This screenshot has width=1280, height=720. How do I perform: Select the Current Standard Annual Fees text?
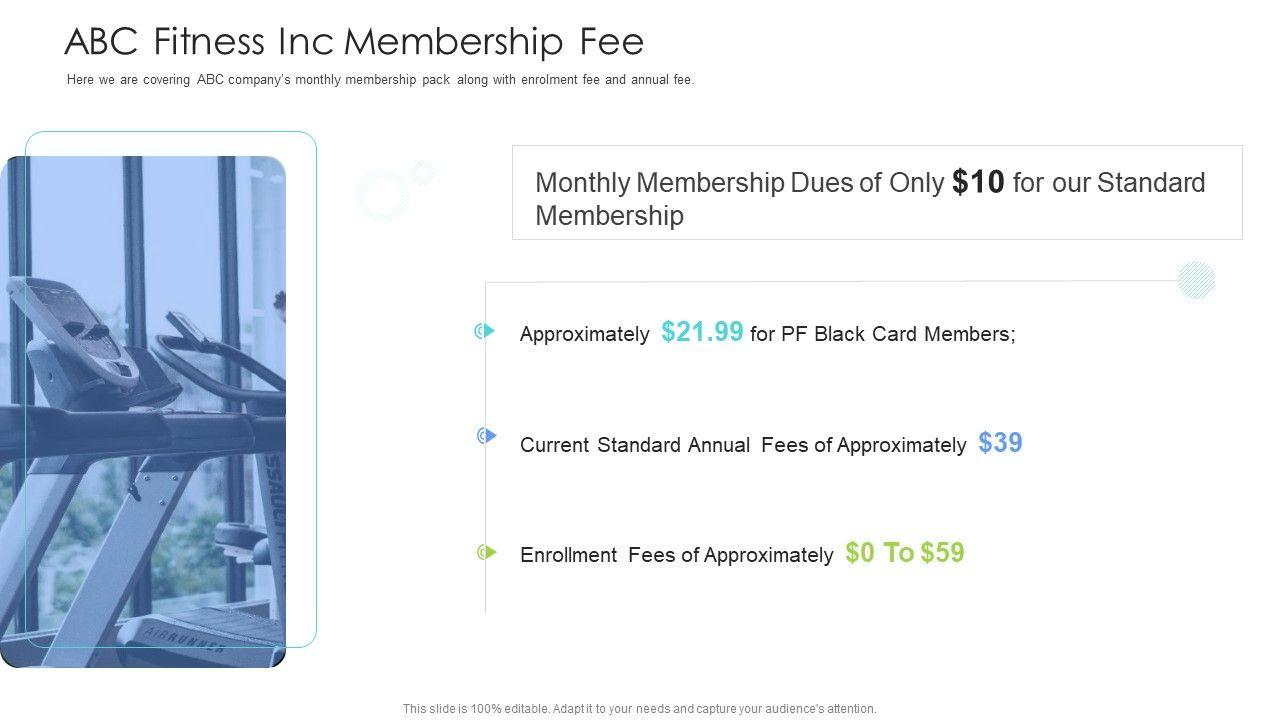click(743, 445)
